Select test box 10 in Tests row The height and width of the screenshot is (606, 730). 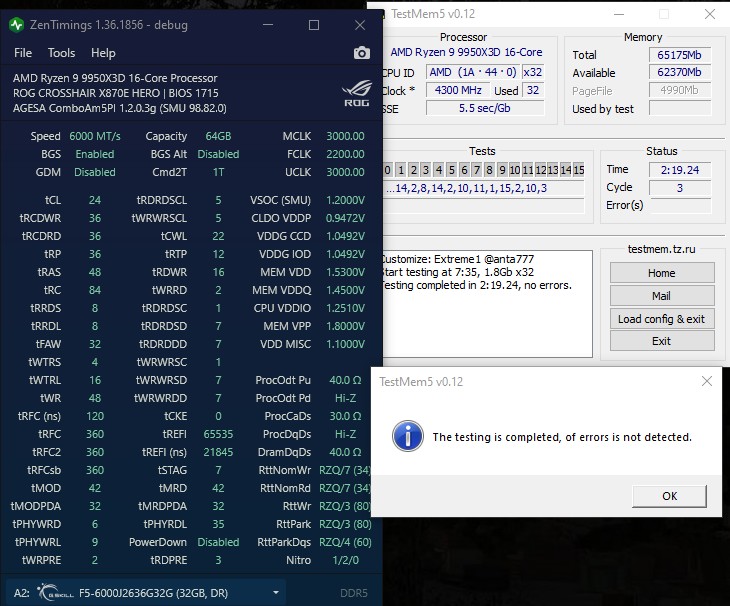(514, 170)
